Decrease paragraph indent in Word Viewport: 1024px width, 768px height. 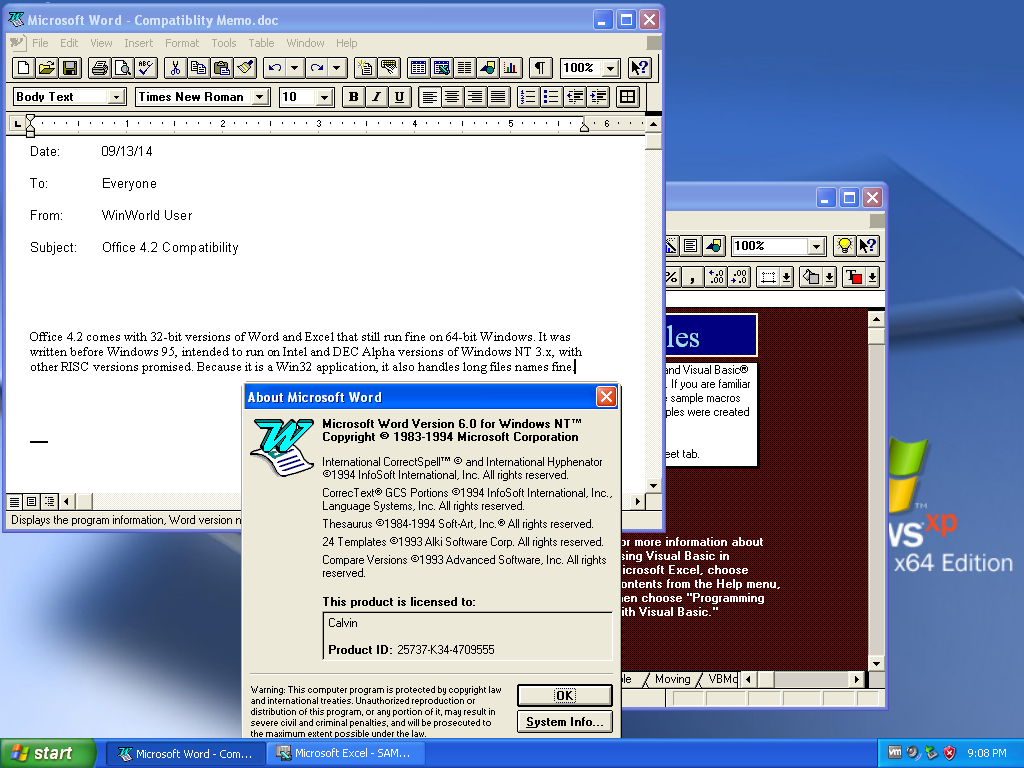(575, 97)
